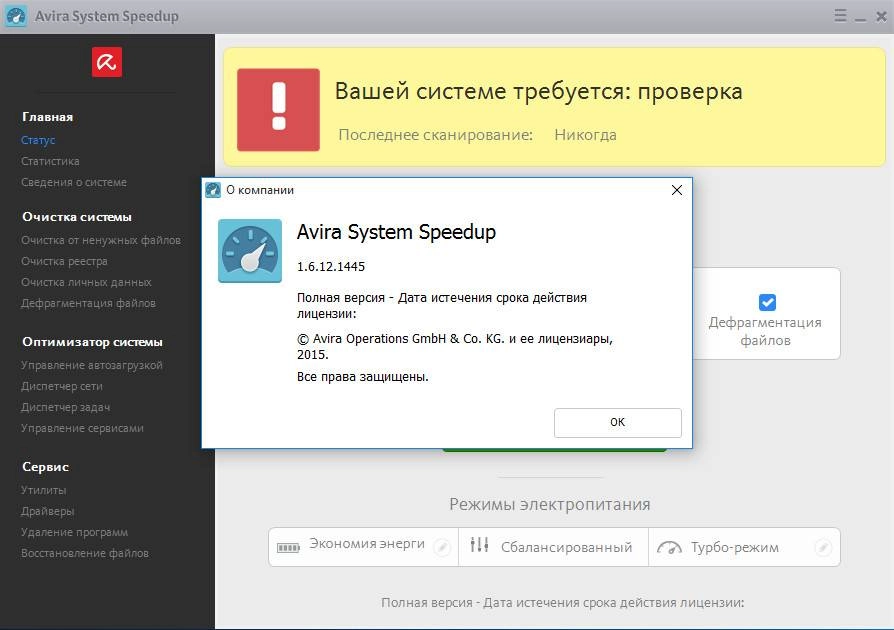This screenshot has height=630, width=894.
Task: Open Дефрагментация файлов in sidebar
Action: (88, 303)
